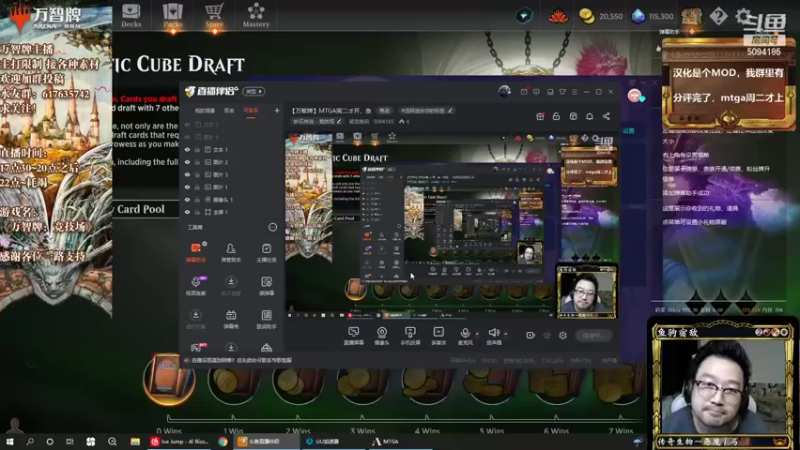
Task: Click the gold coins balance 20,550
Action: pos(601,16)
